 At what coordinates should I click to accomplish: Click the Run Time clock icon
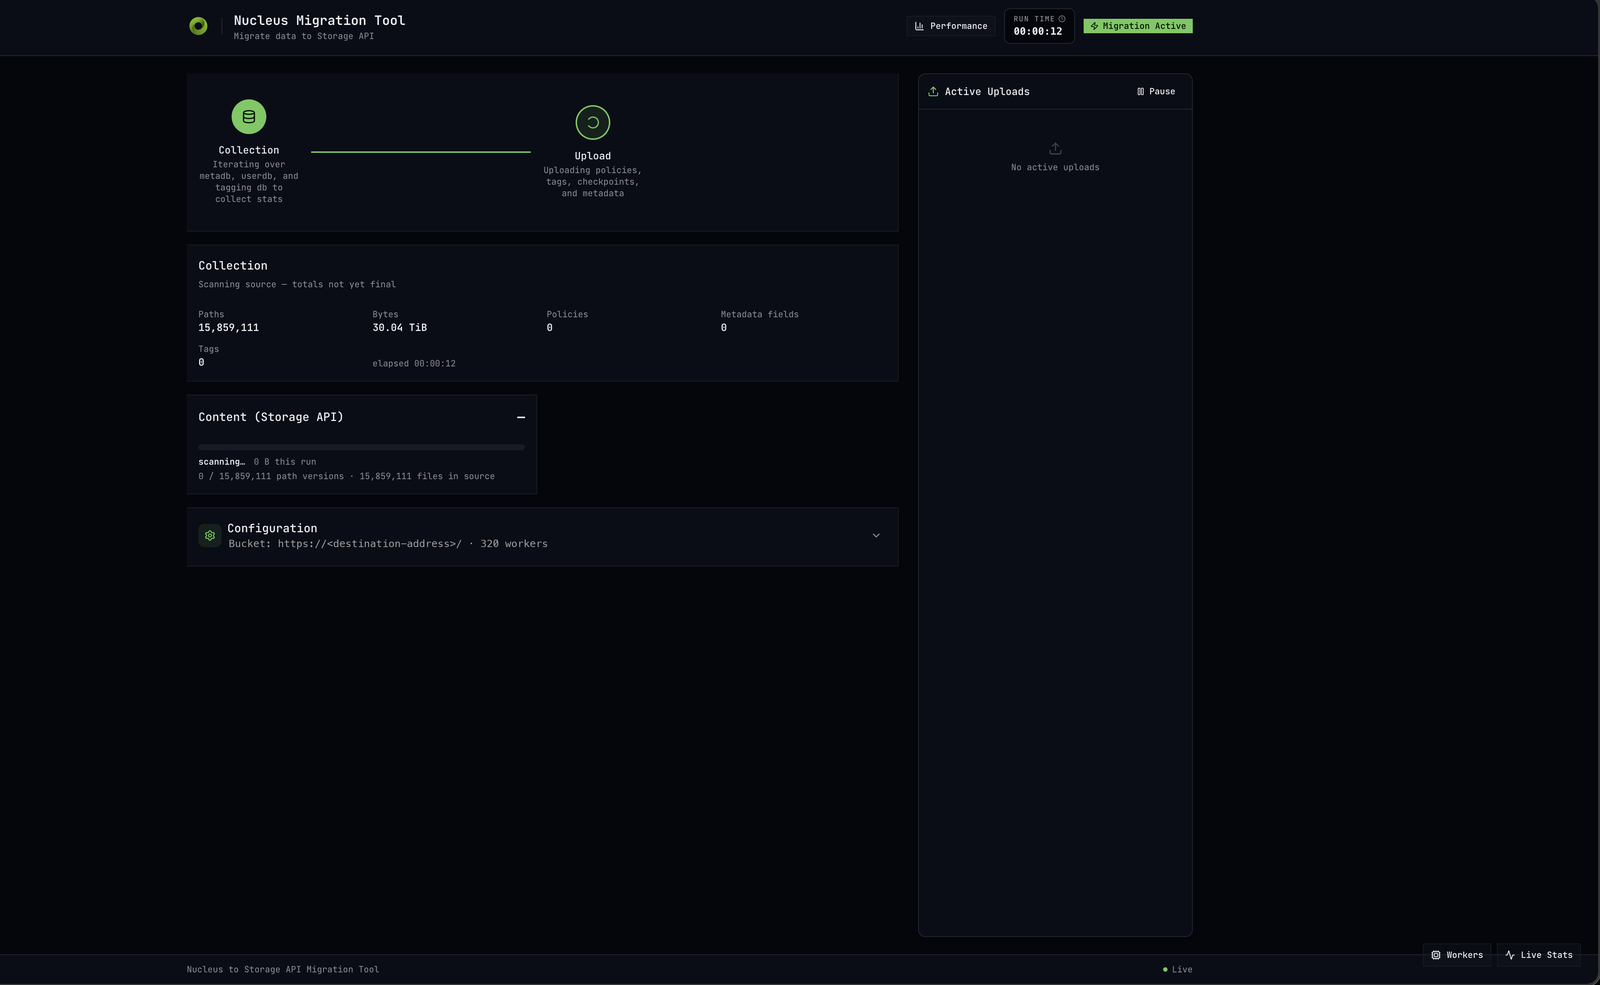(1062, 19)
